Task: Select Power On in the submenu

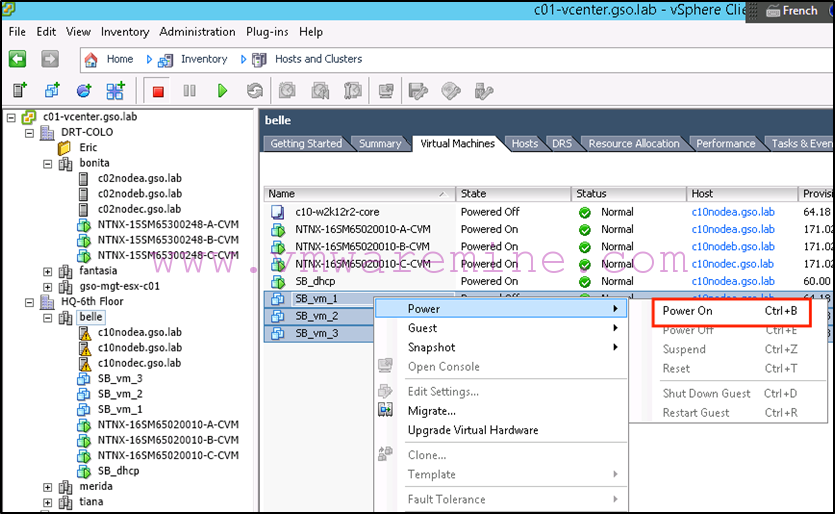Action: coord(731,311)
